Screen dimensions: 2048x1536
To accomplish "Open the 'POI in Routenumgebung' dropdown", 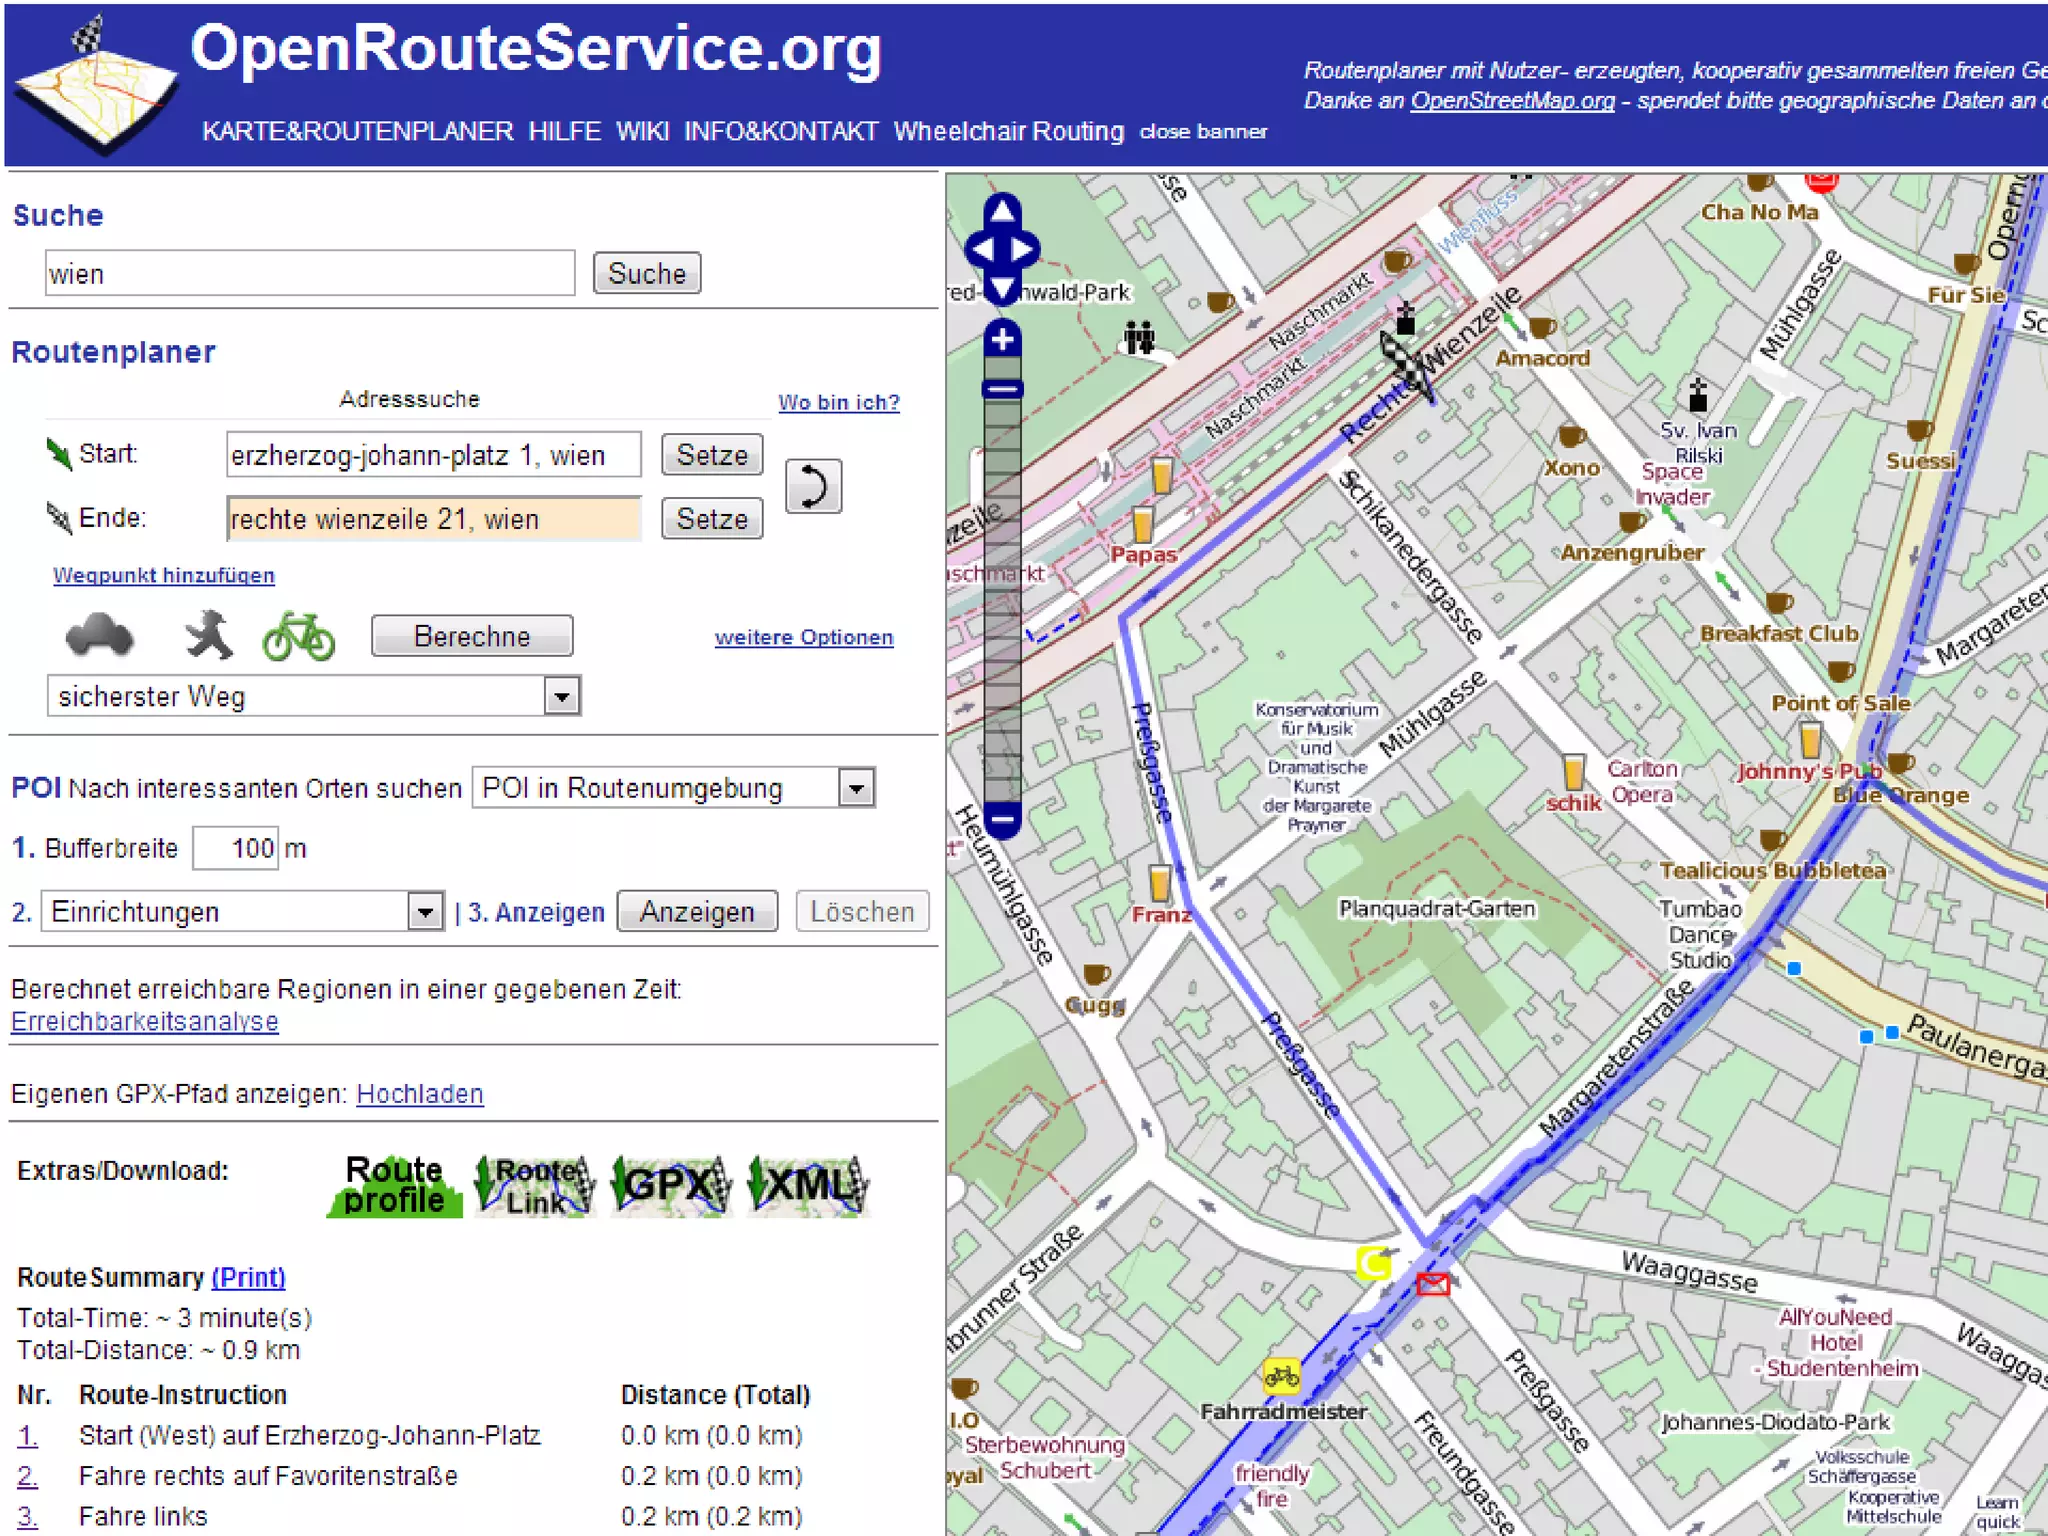I will pos(674,788).
